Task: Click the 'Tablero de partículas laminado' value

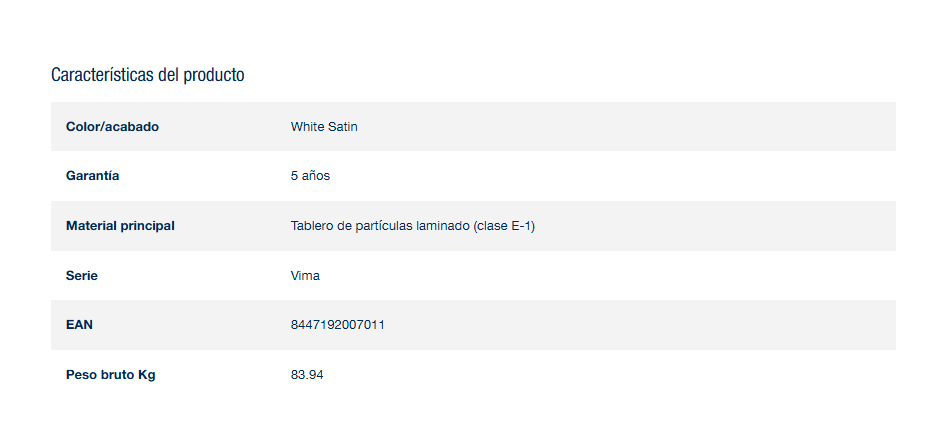Action: (x=380, y=226)
